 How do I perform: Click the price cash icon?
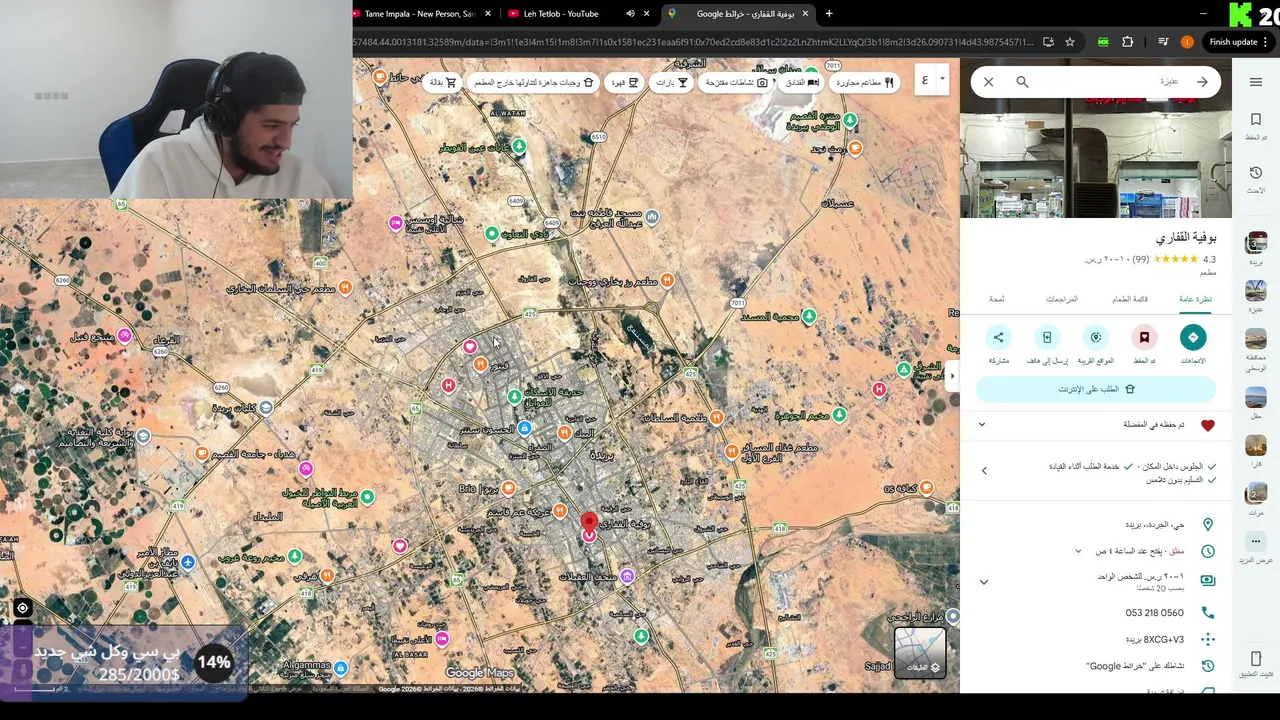(1208, 580)
